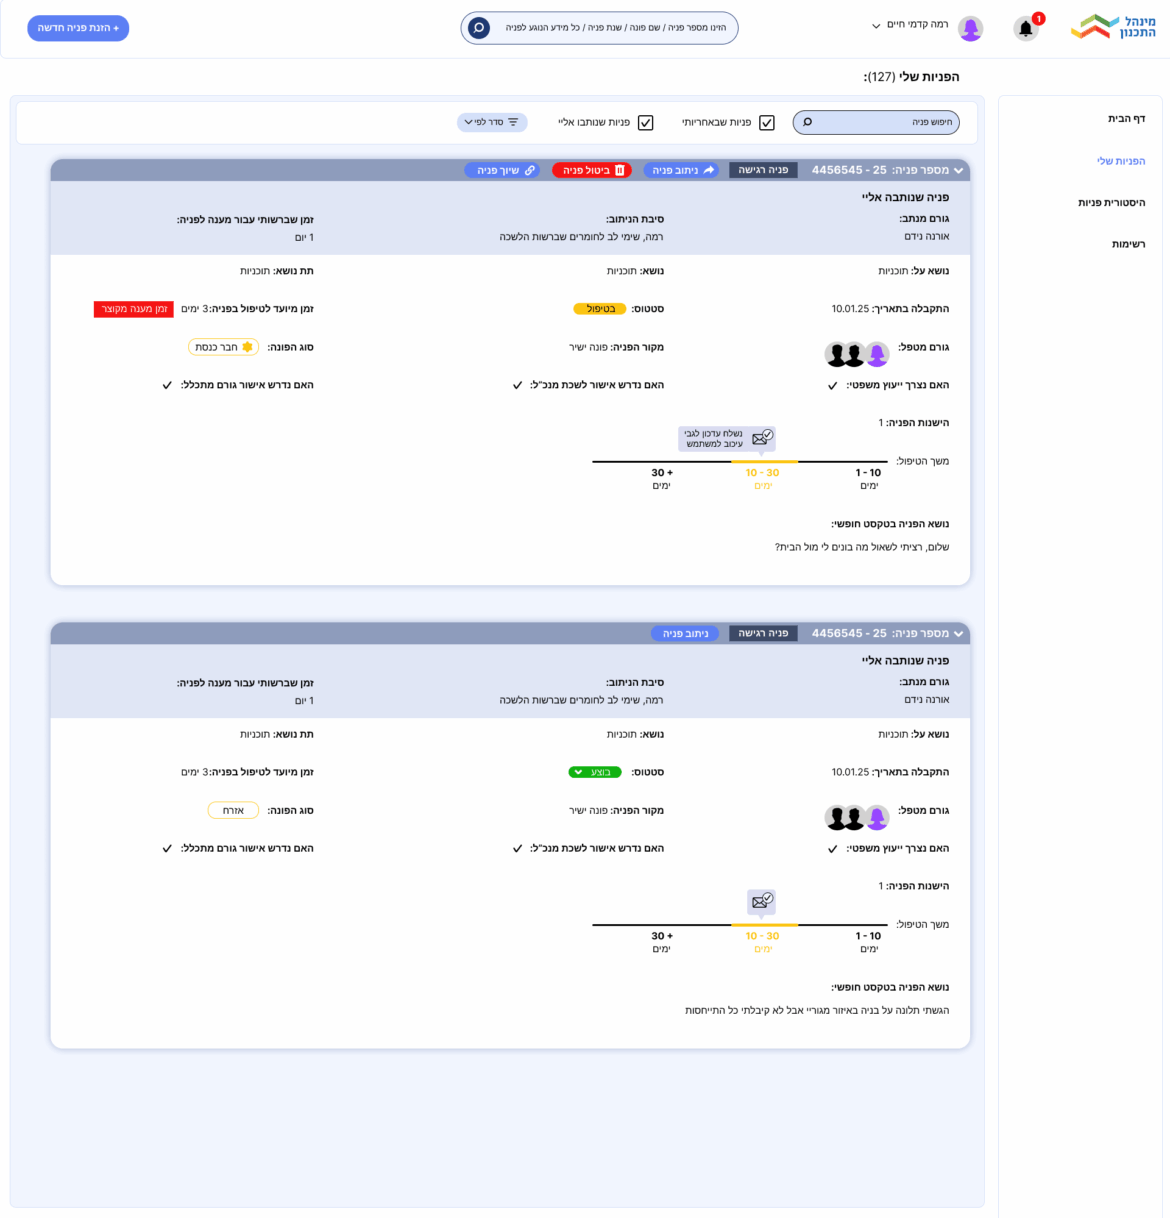Click the user profile avatar in header
The height and width of the screenshot is (1218, 1170).
tap(970, 29)
